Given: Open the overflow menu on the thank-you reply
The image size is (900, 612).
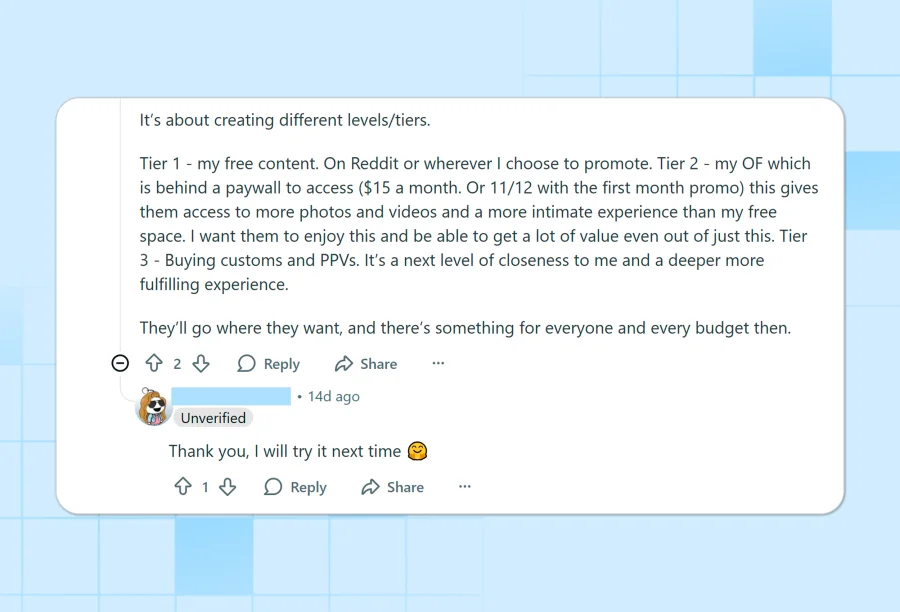Looking at the screenshot, I should [x=464, y=487].
